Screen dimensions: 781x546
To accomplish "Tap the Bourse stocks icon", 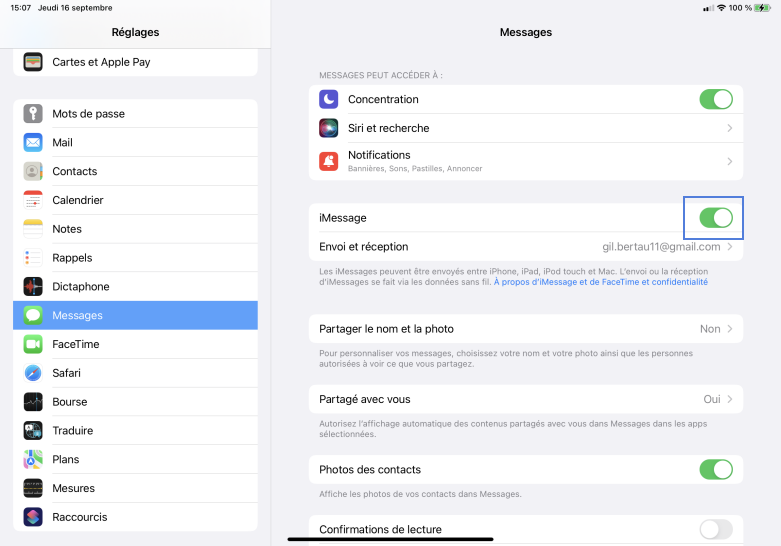I will 33,402.
